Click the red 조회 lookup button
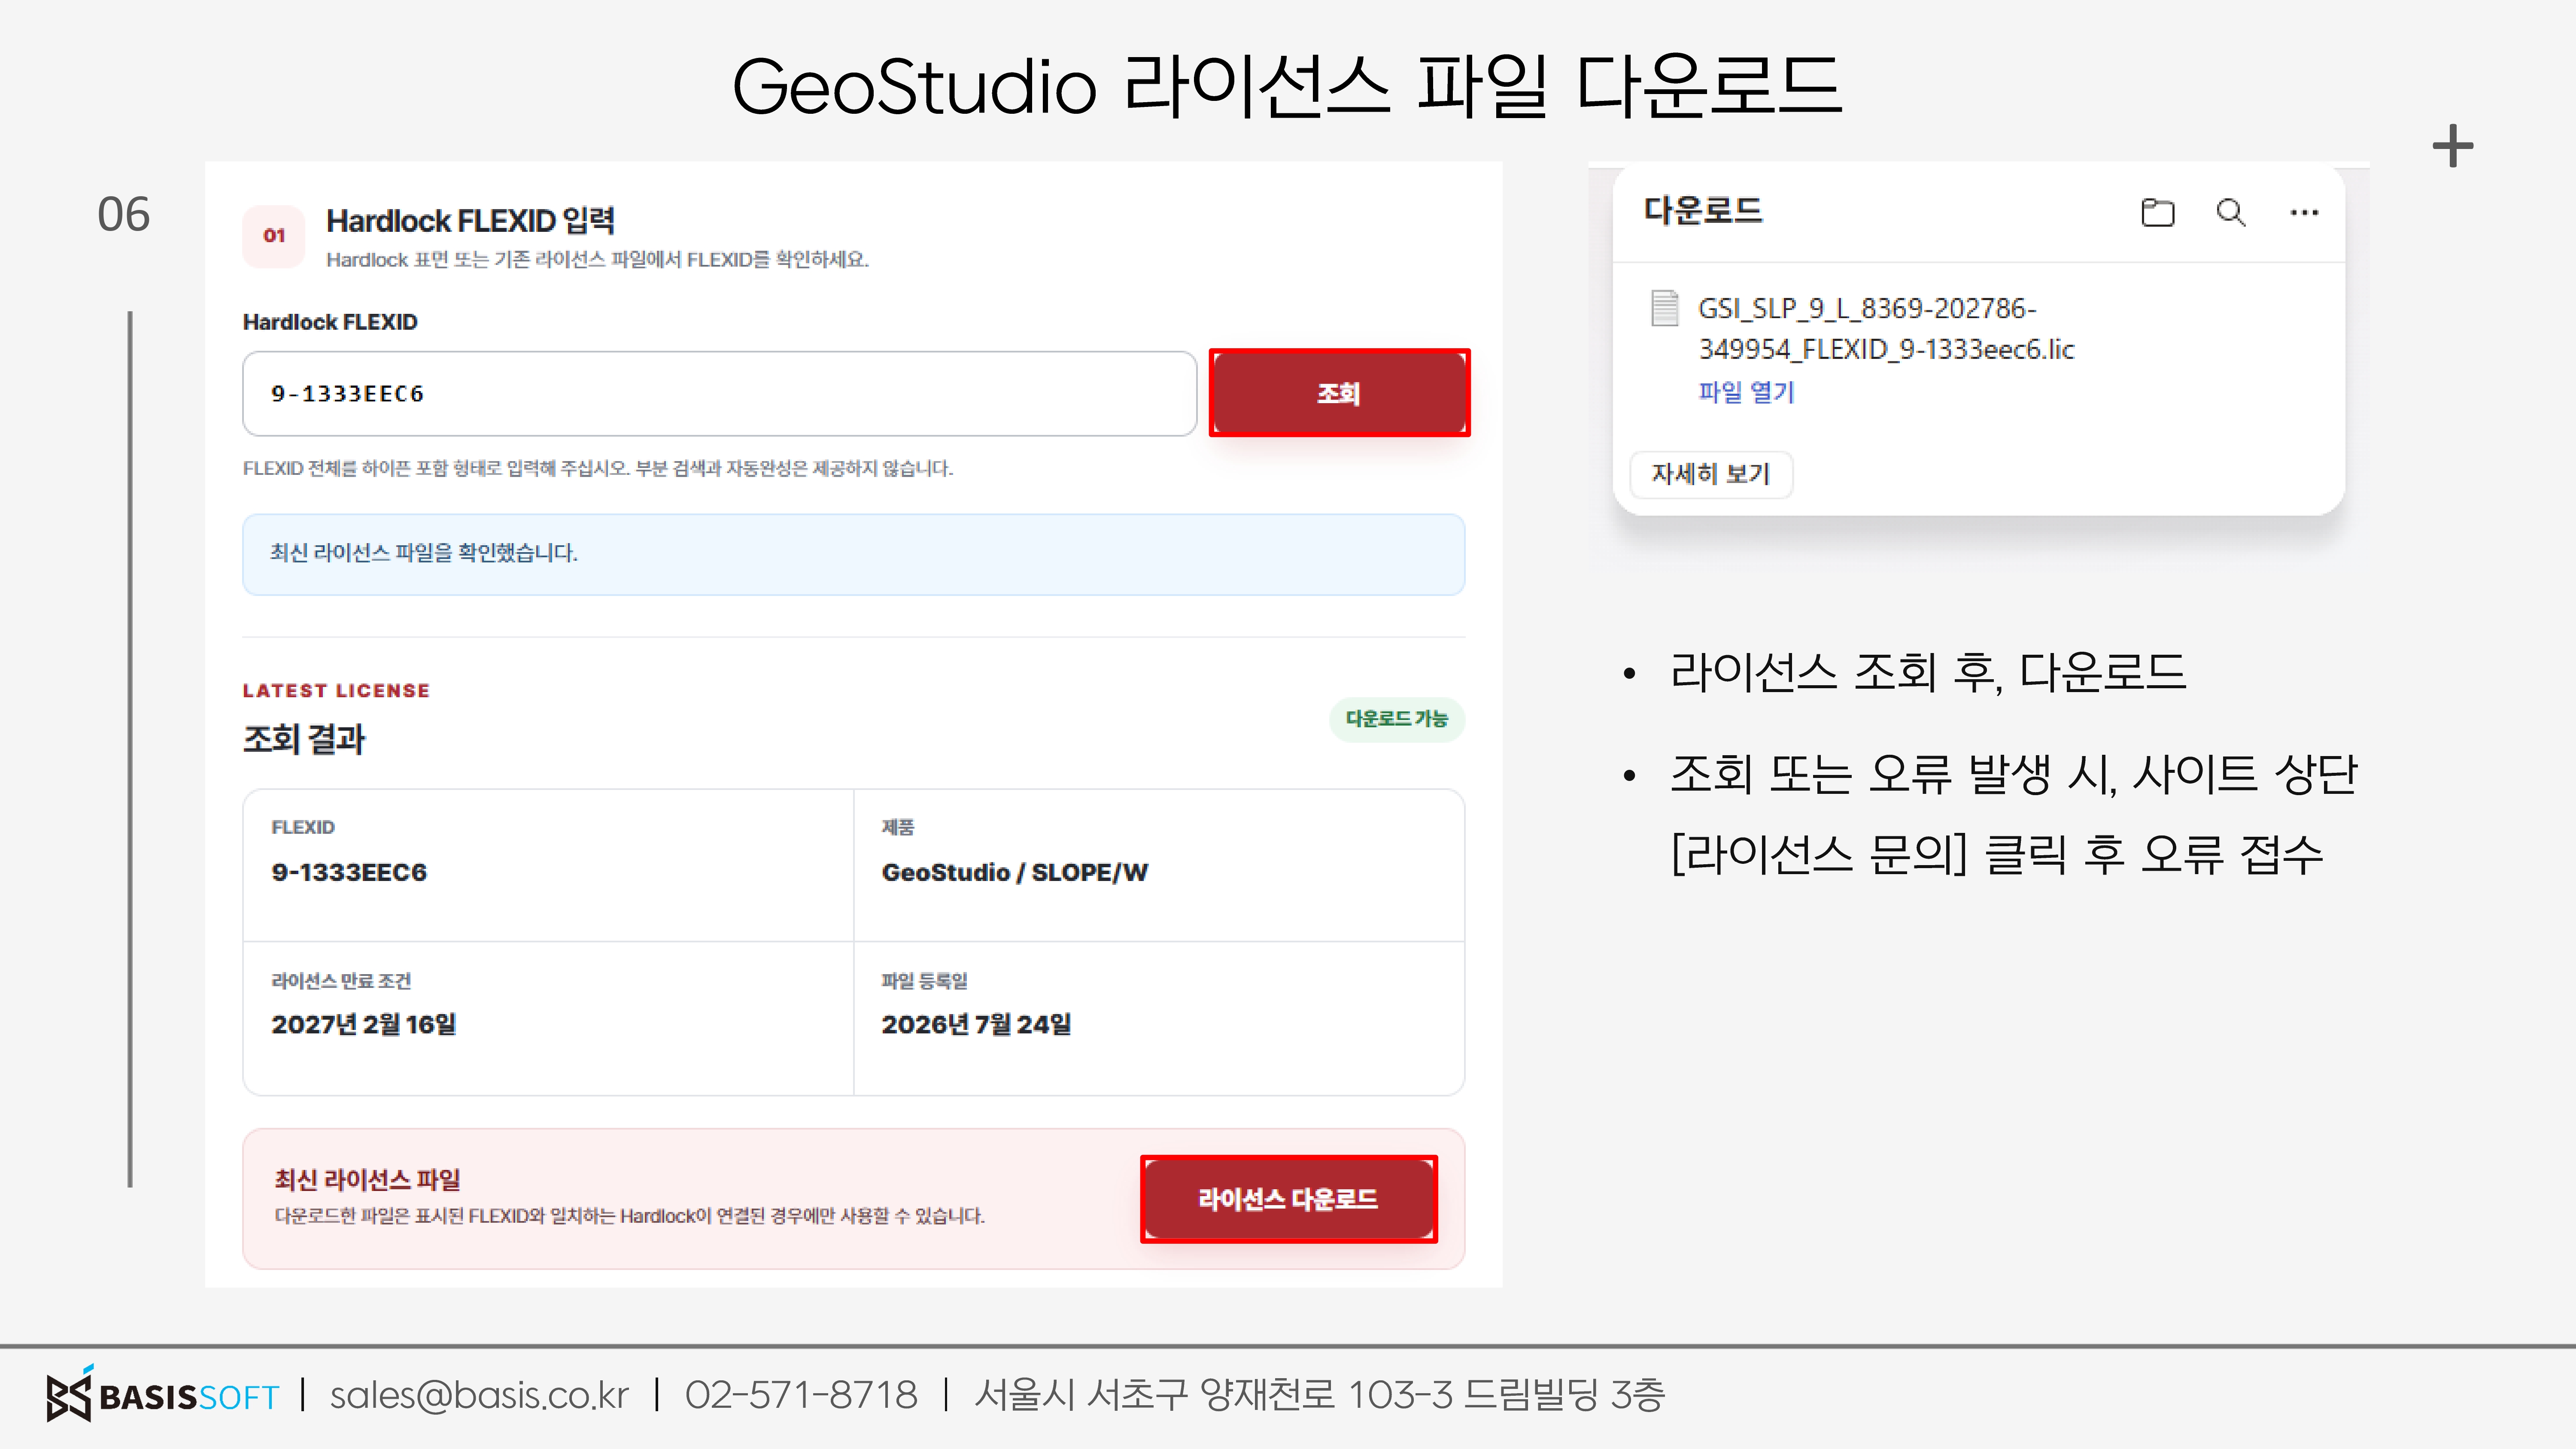Image resolution: width=2576 pixels, height=1449 pixels. (x=1339, y=393)
